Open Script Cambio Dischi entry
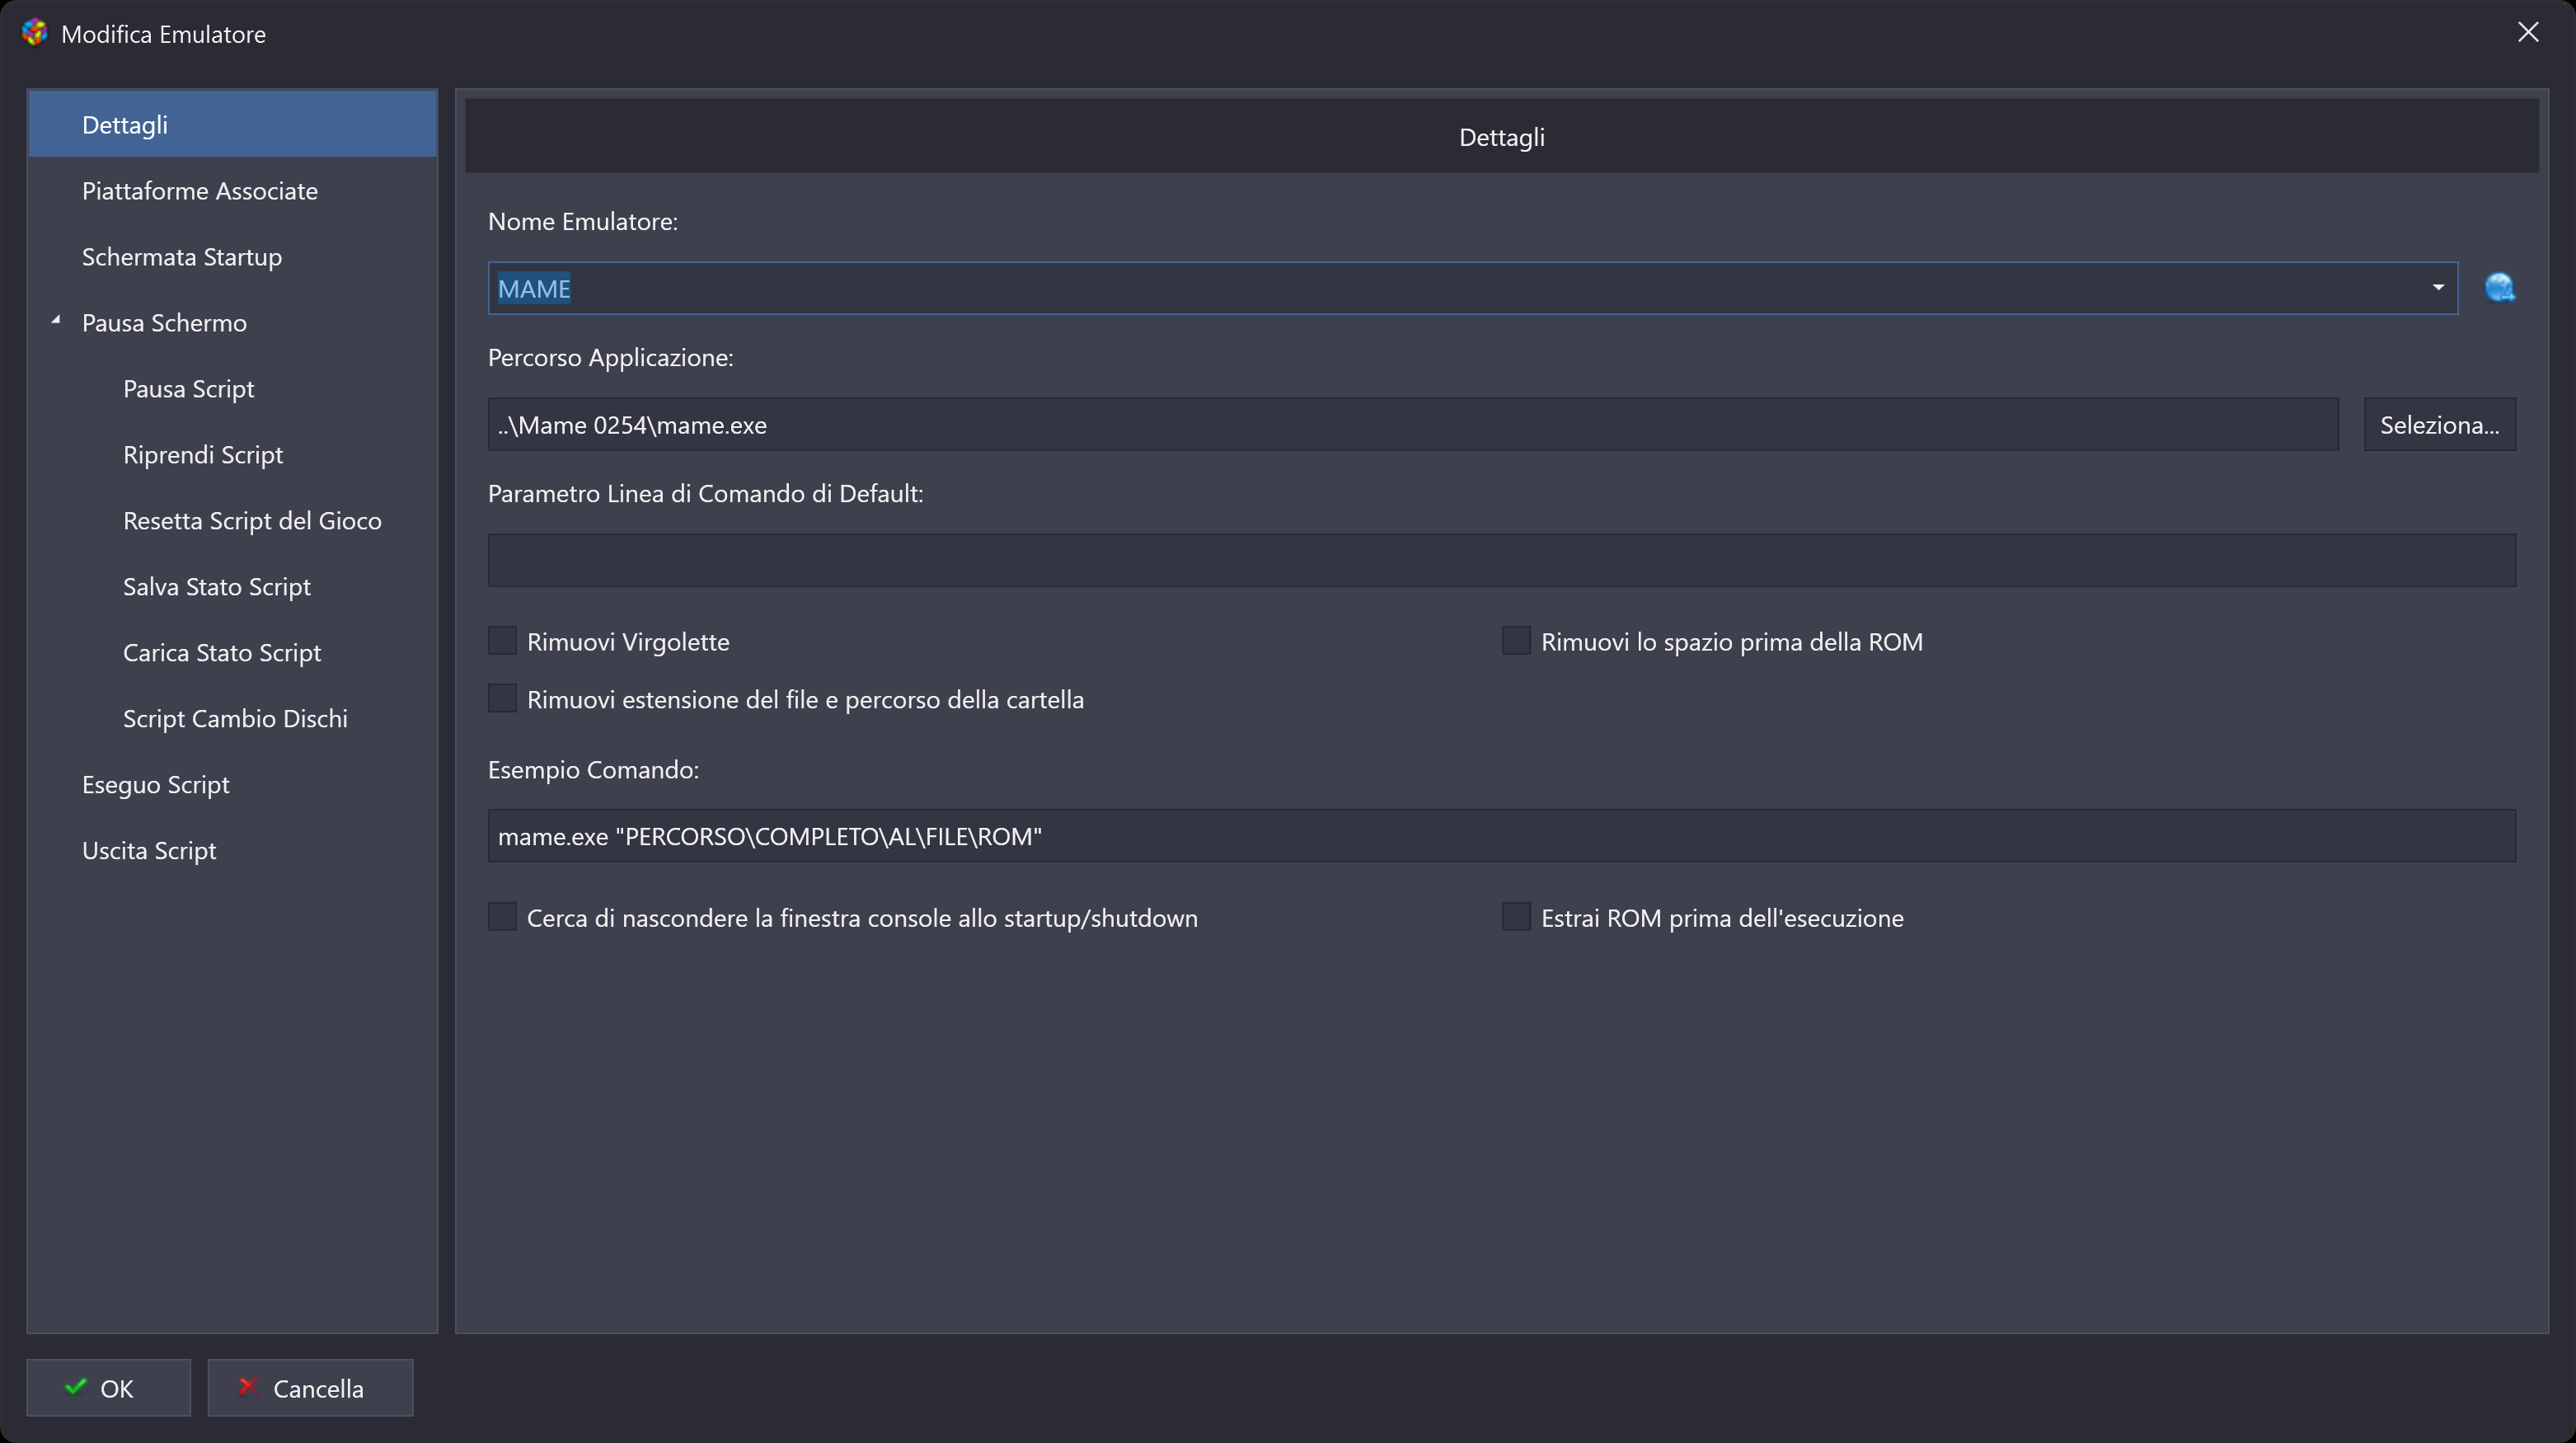The width and height of the screenshot is (2576, 1443). [x=235, y=719]
